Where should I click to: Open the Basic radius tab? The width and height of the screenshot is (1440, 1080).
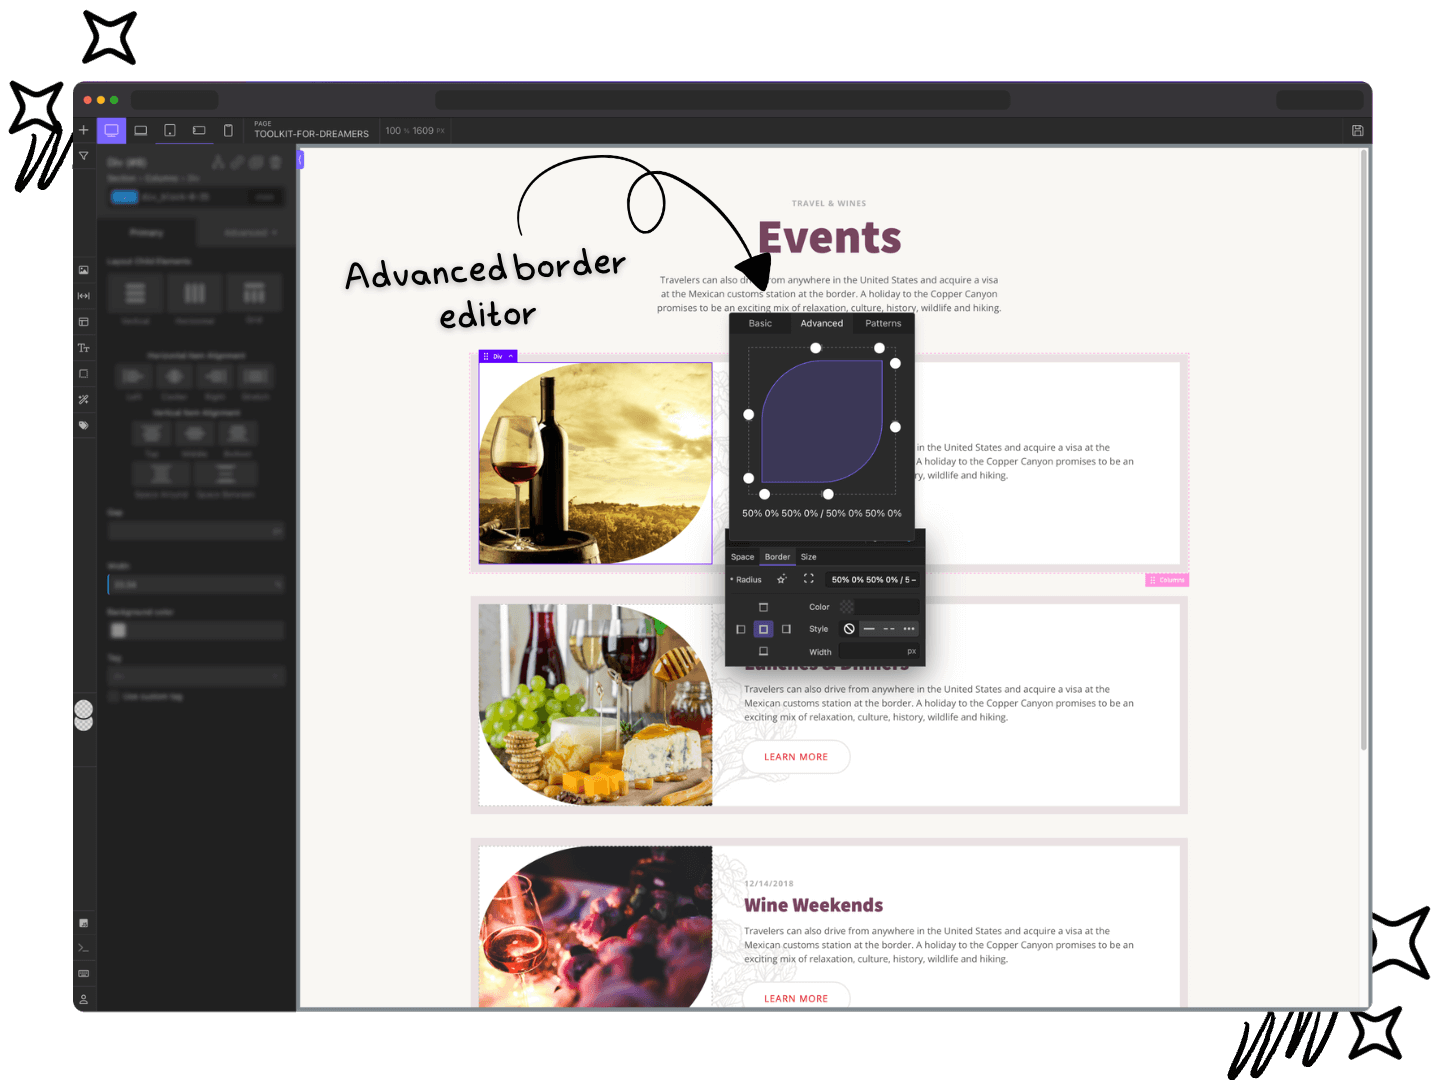(760, 323)
